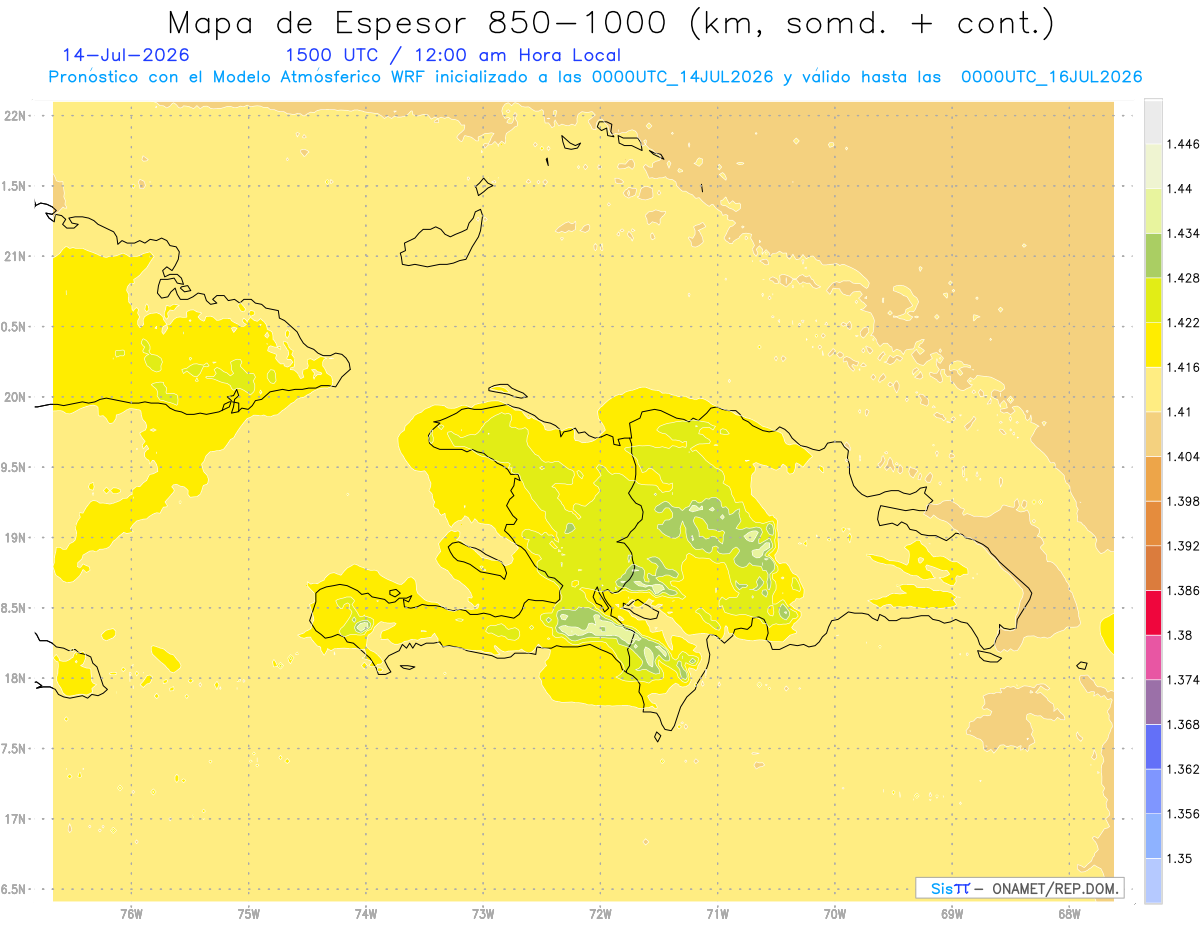
Task: Click the initialization stamp '0000UTC_14JUL2026'
Action: coord(683,77)
